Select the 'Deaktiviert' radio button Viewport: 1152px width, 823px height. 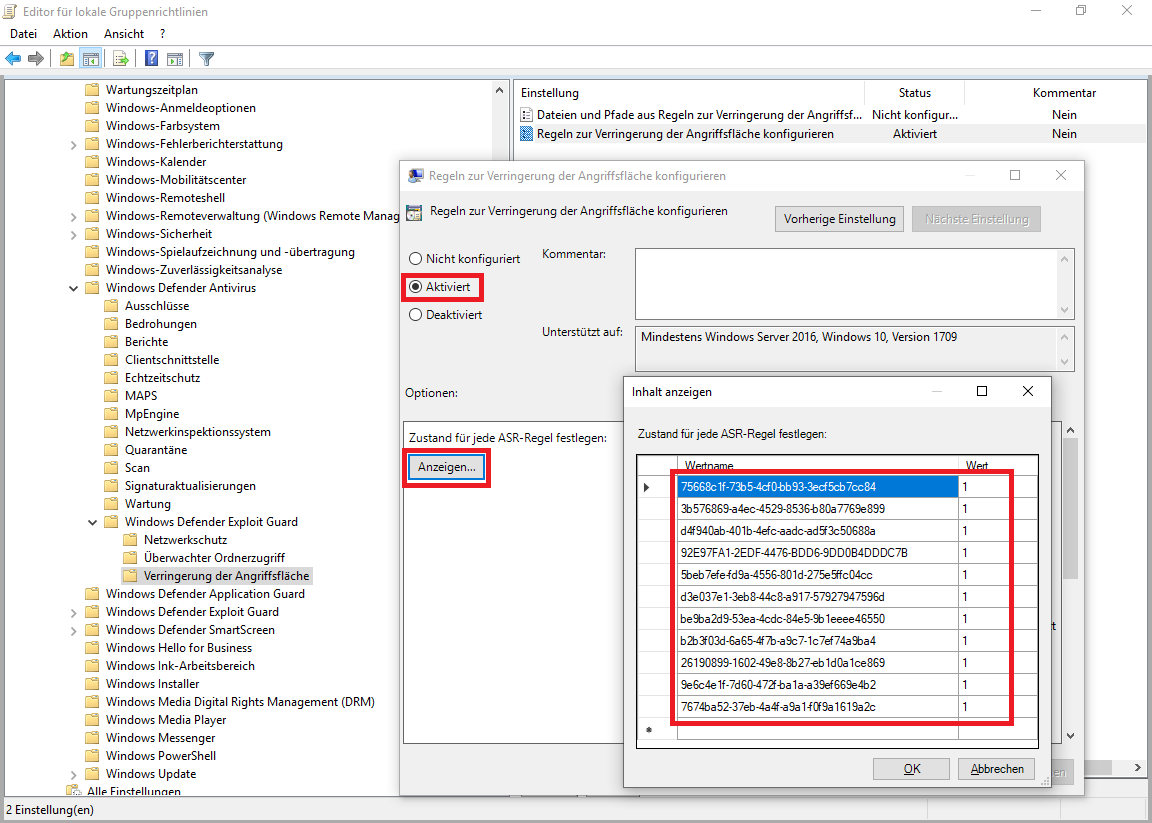click(x=416, y=315)
